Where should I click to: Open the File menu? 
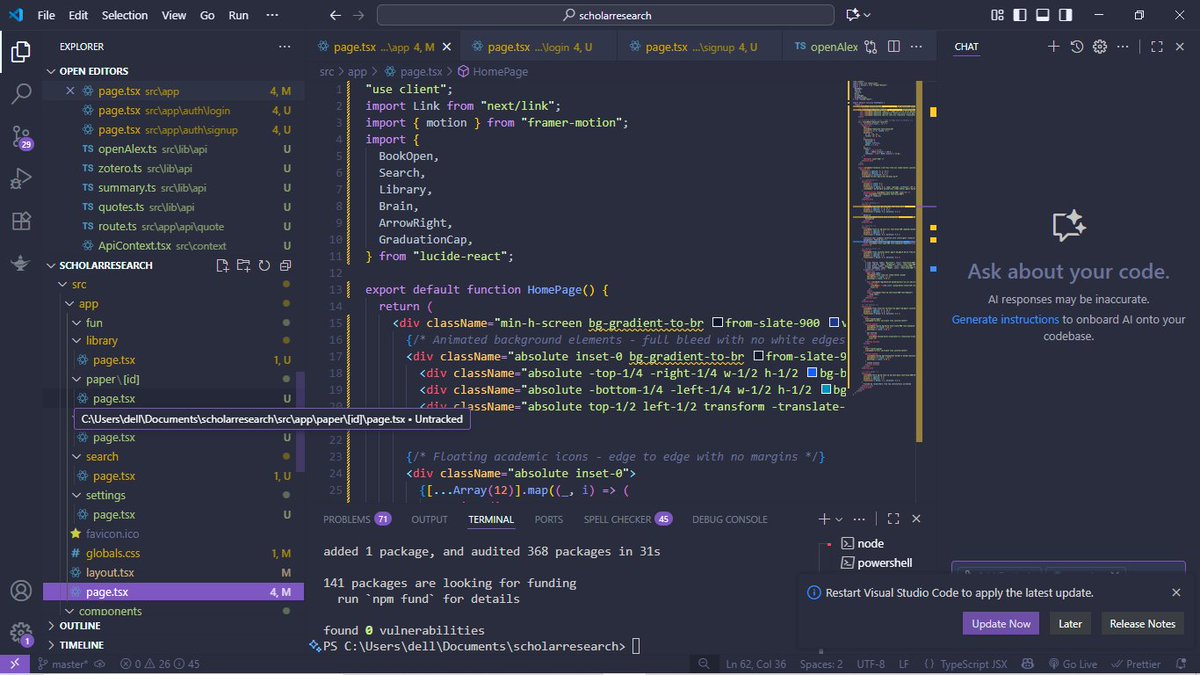coord(46,15)
